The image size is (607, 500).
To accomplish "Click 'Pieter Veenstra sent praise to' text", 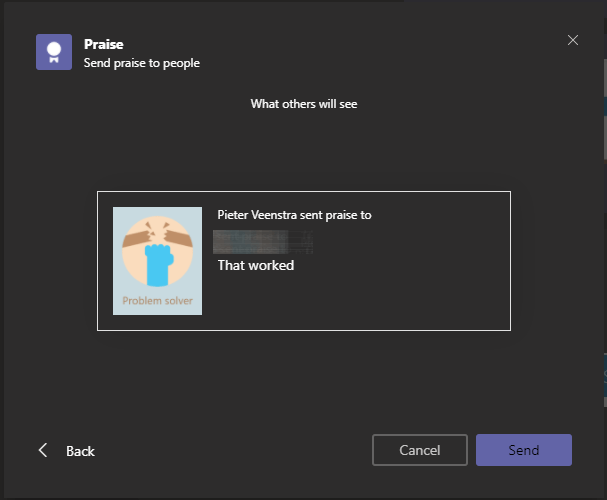I will (294, 215).
